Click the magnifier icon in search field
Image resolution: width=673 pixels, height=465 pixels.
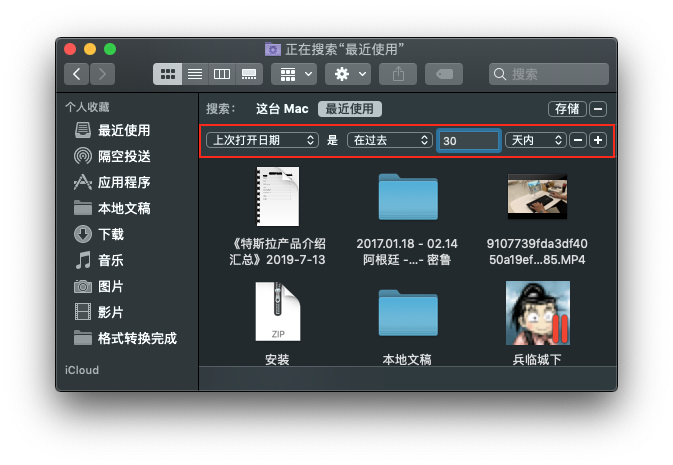[500, 74]
